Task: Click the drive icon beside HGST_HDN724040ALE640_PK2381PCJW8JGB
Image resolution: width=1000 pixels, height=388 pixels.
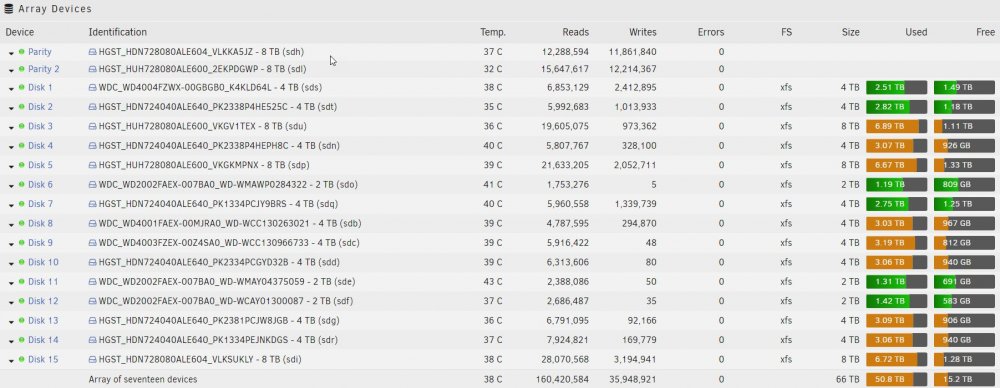Action: 92,320
